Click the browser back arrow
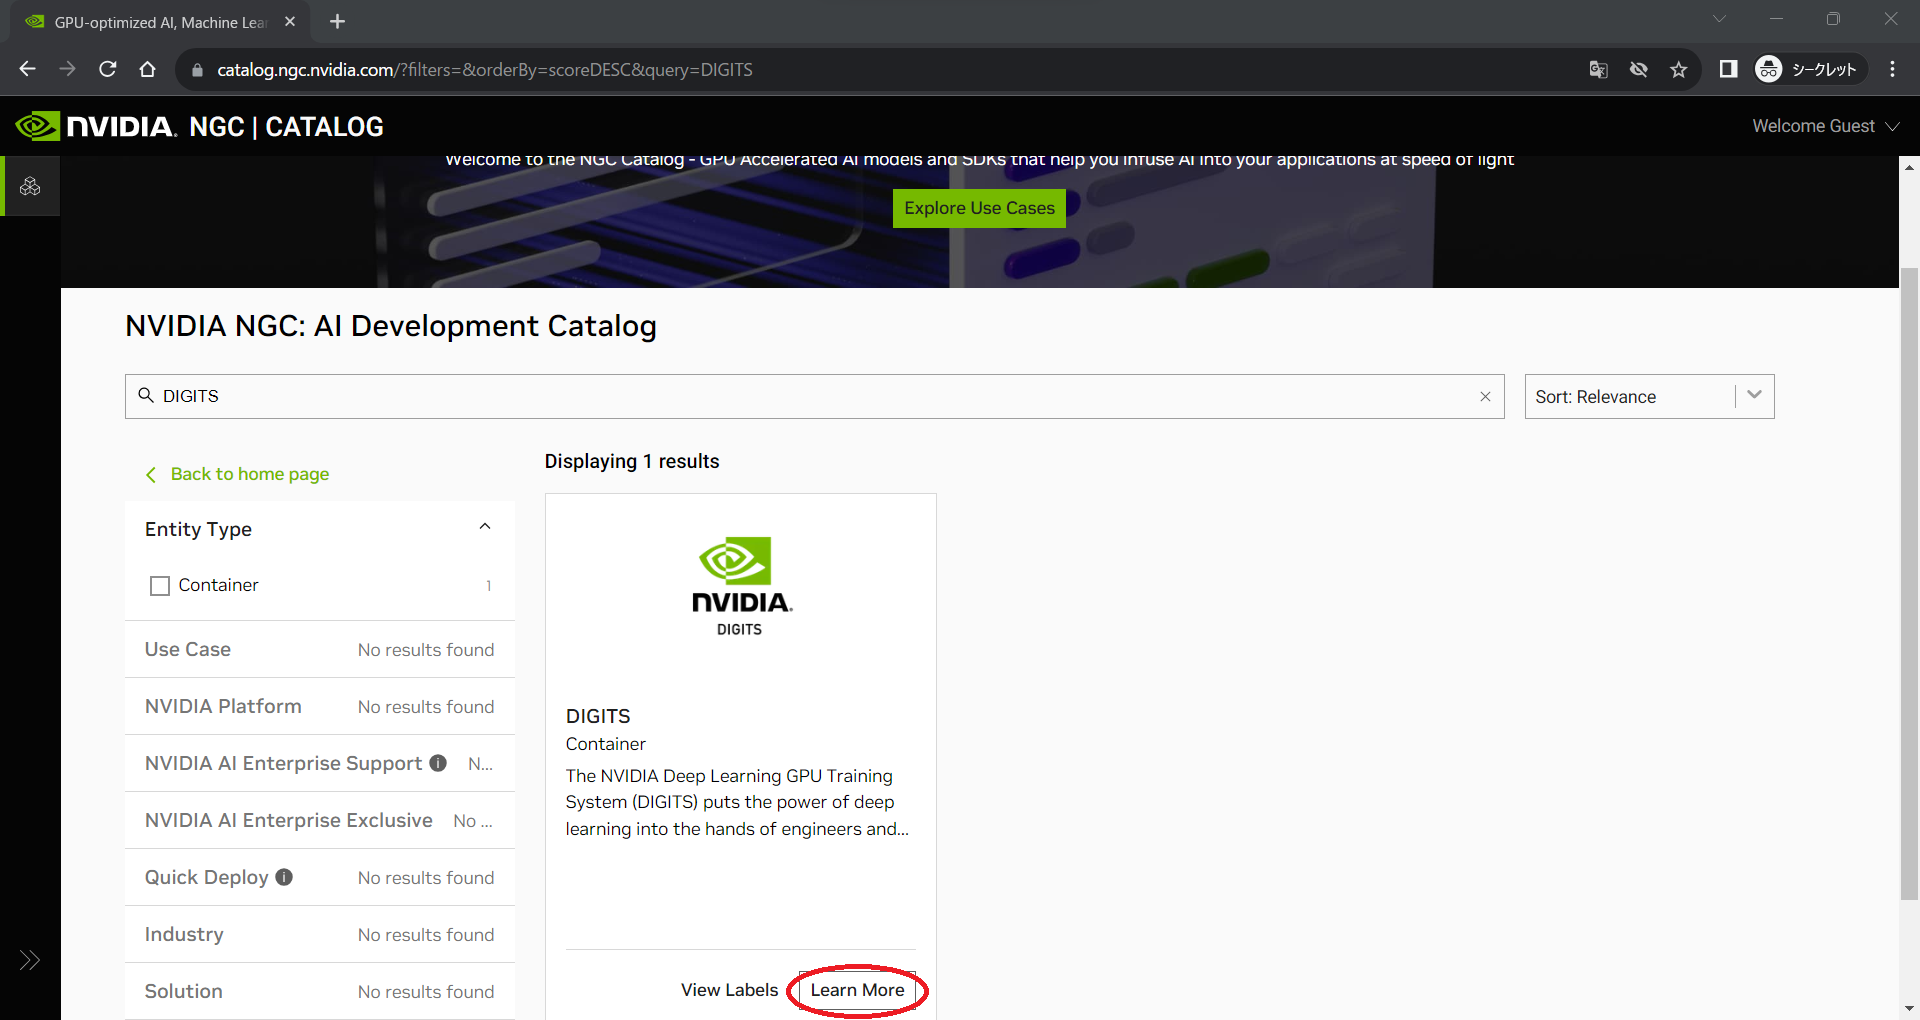This screenshot has height=1020, width=1920. pyautogui.click(x=28, y=69)
